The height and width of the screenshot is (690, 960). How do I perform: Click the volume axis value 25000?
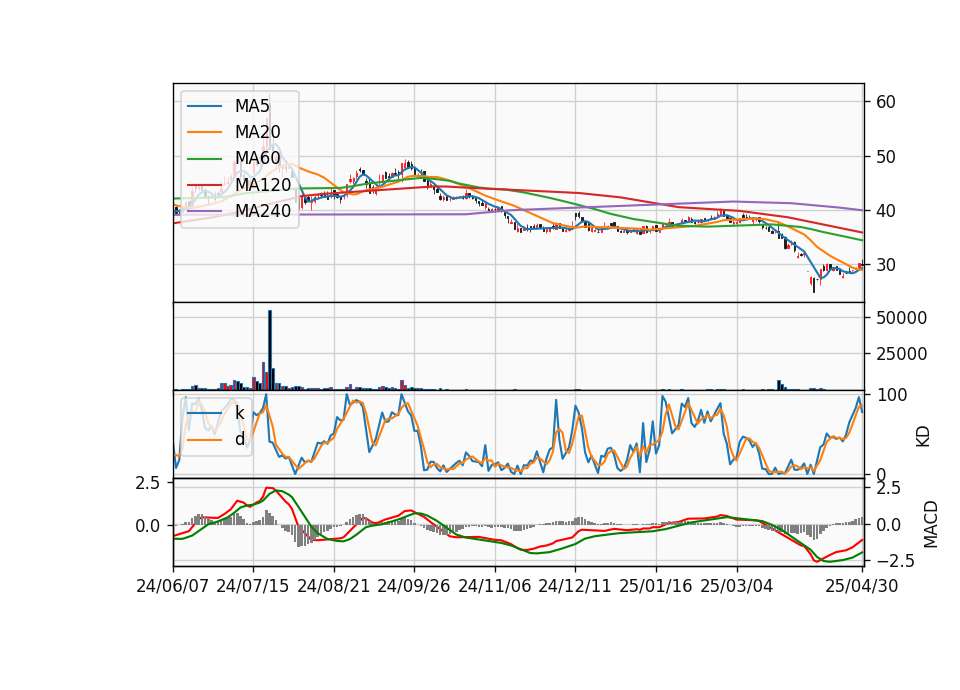(902, 354)
